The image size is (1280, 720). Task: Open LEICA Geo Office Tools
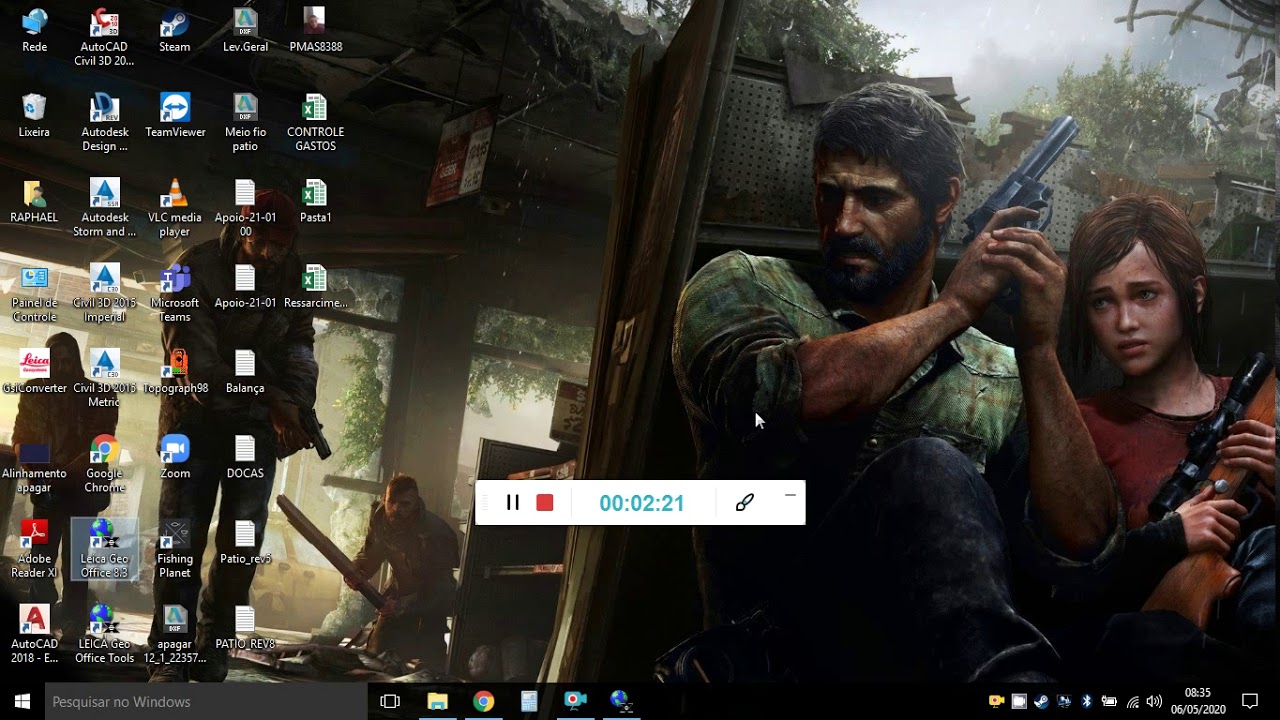[104, 635]
